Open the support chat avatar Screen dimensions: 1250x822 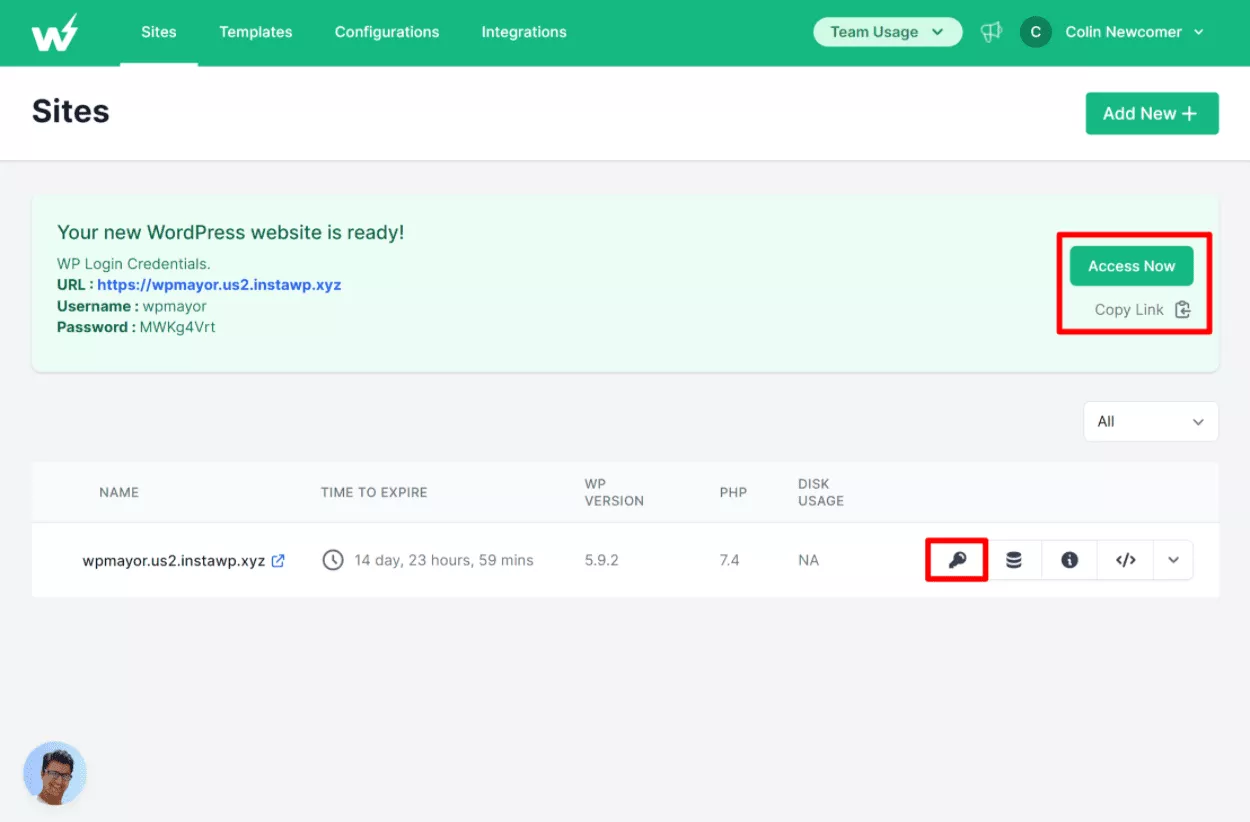click(55, 773)
